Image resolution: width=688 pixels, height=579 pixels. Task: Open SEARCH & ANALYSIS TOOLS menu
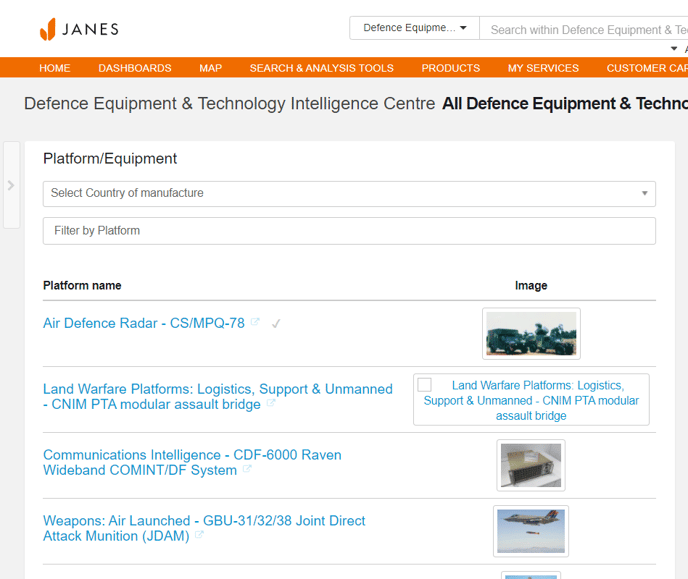pos(322,68)
